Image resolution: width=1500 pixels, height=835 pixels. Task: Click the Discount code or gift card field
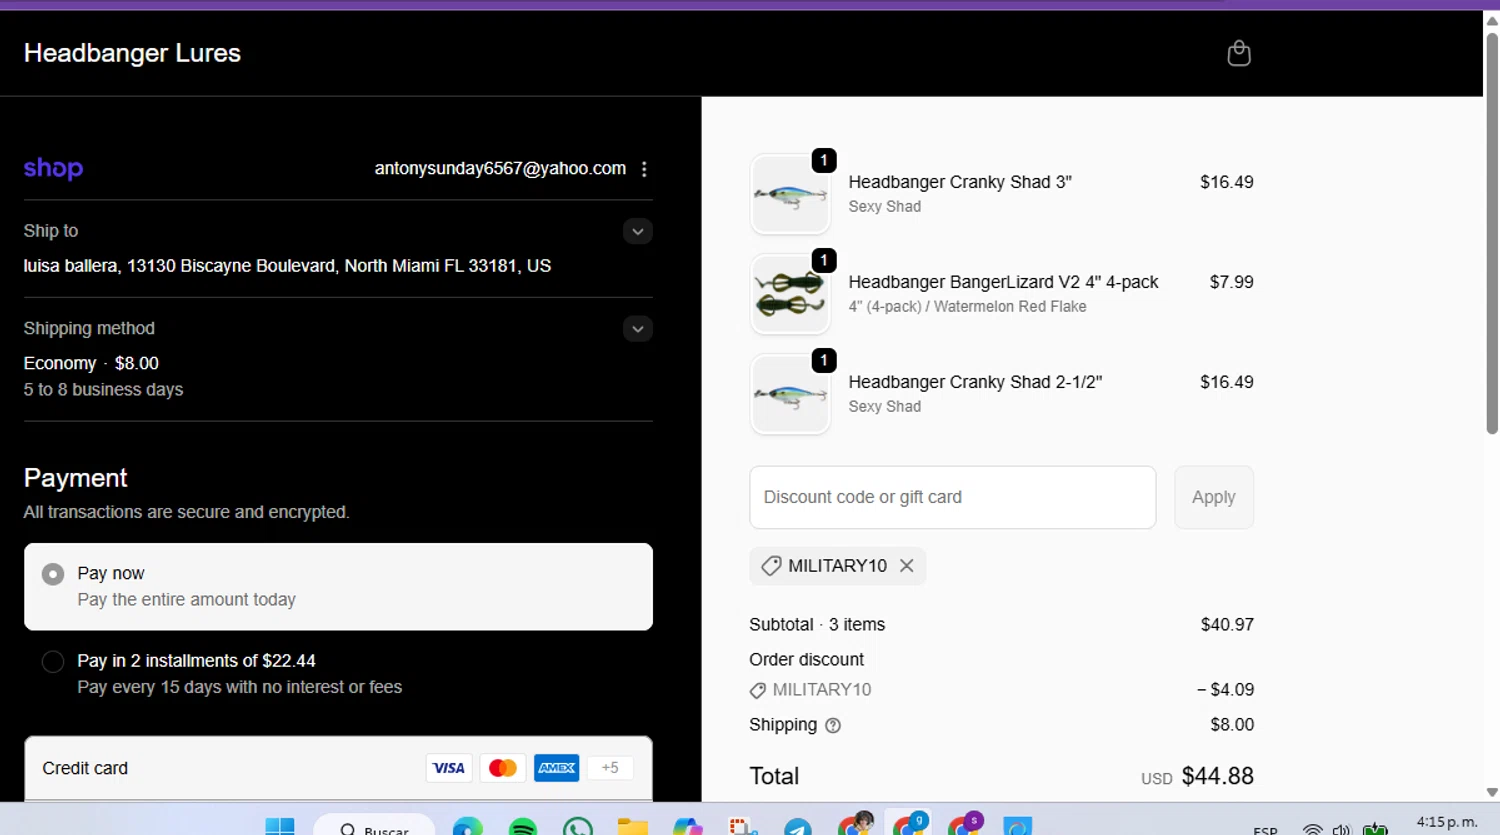click(x=952, y=497)
